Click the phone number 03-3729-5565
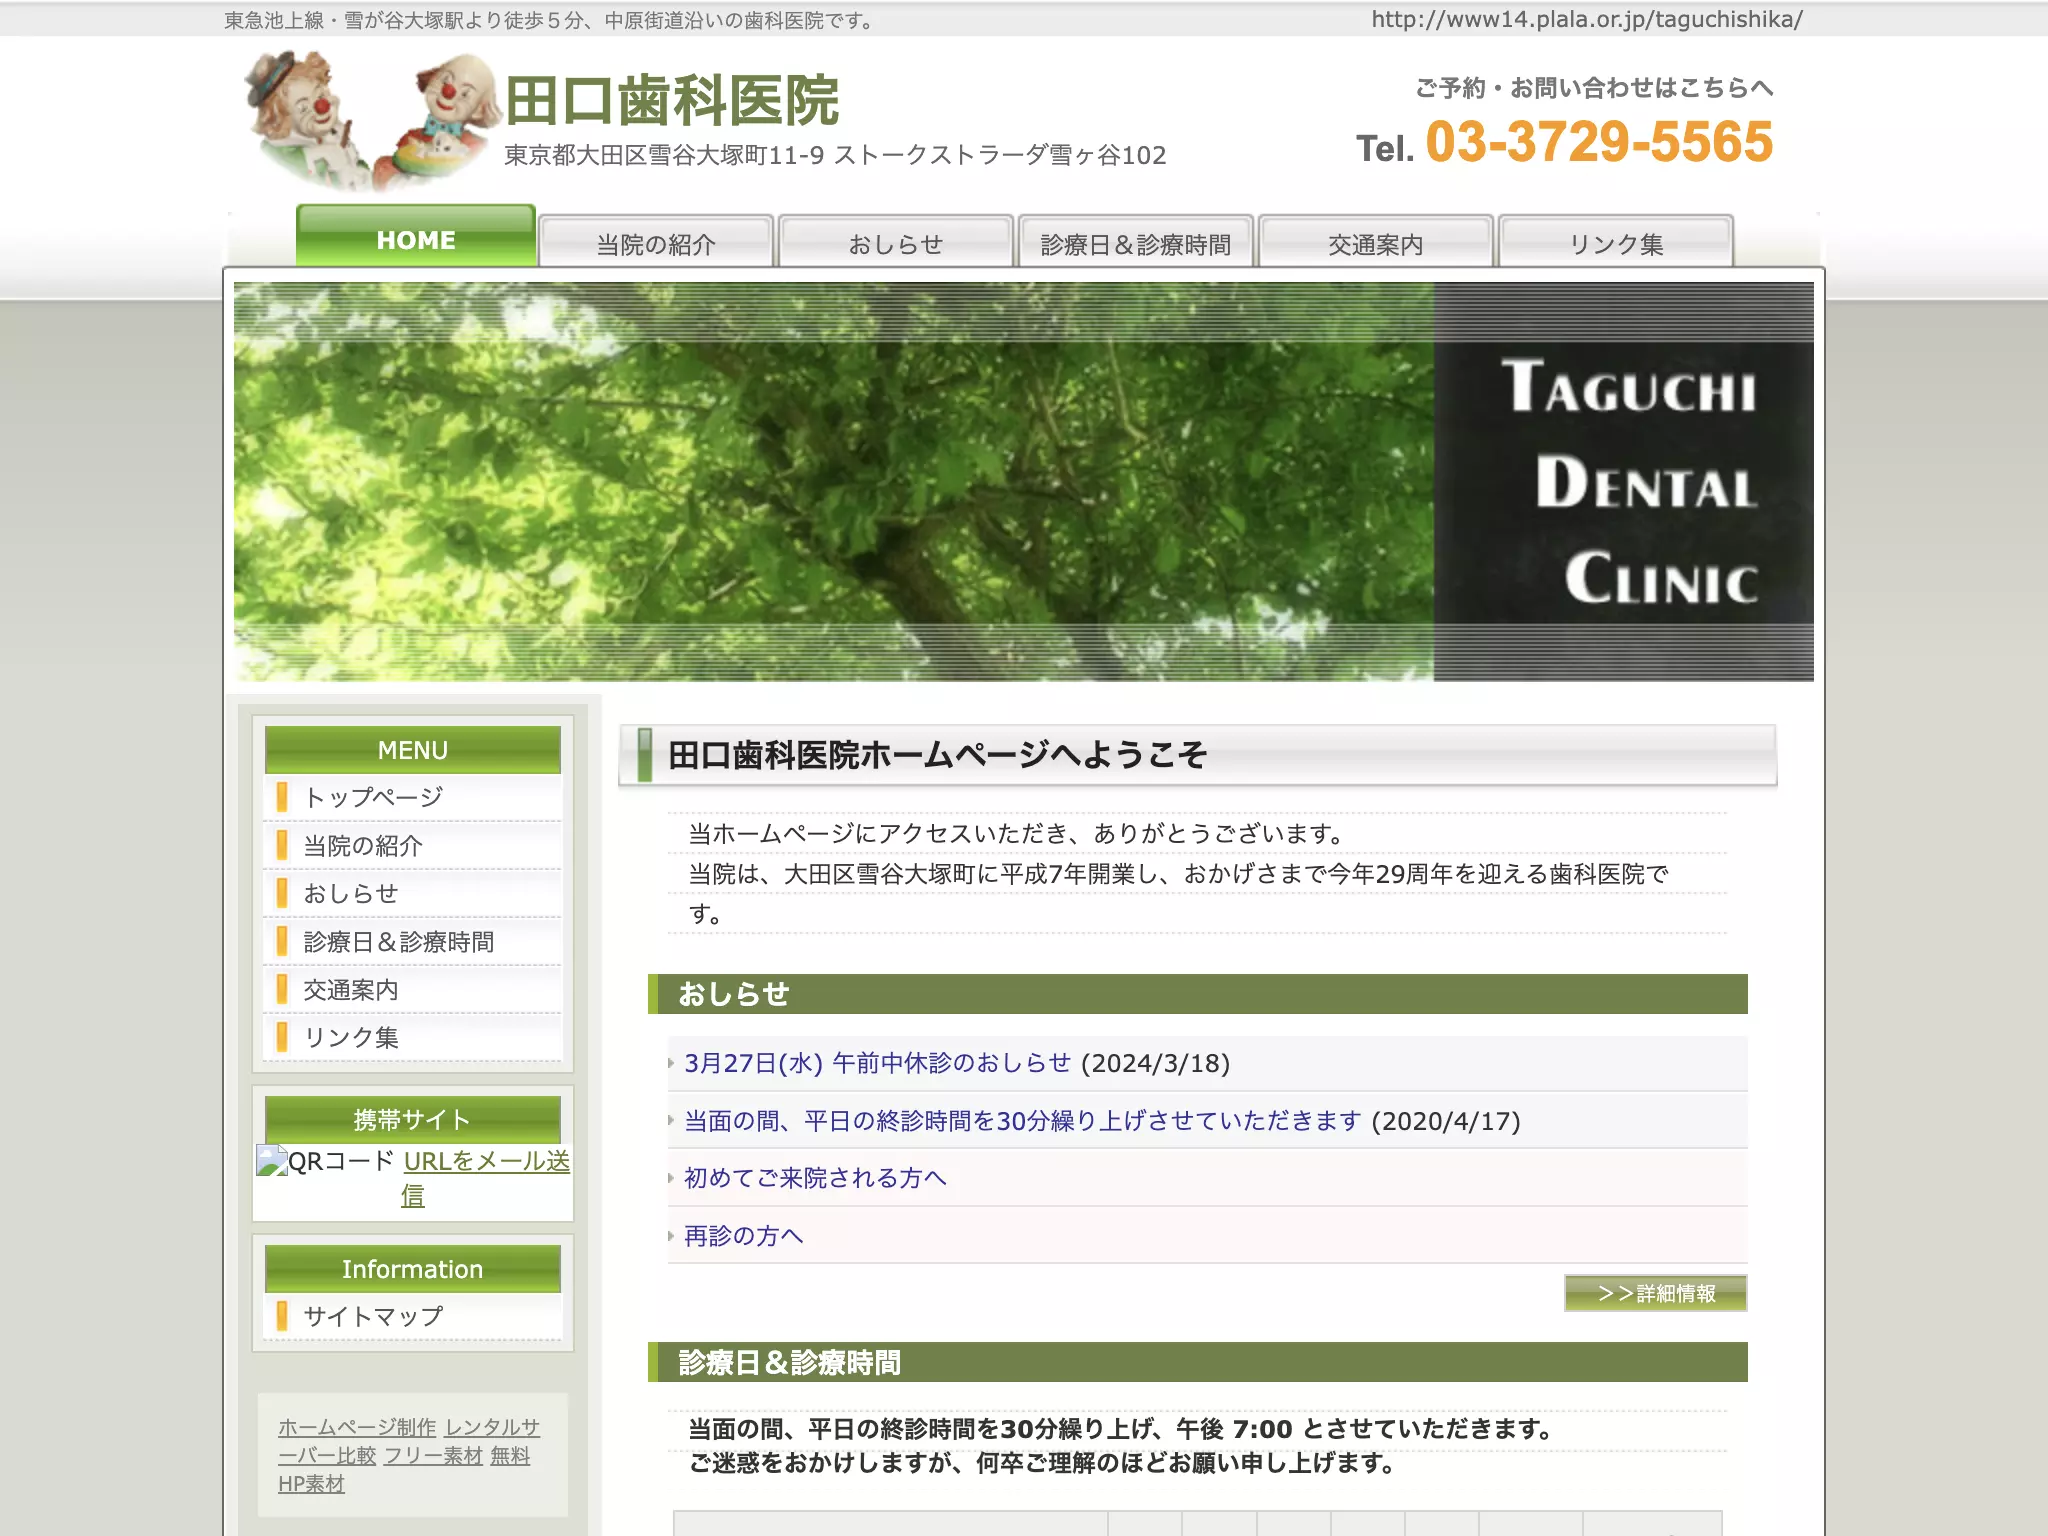 pos(1599,141)
